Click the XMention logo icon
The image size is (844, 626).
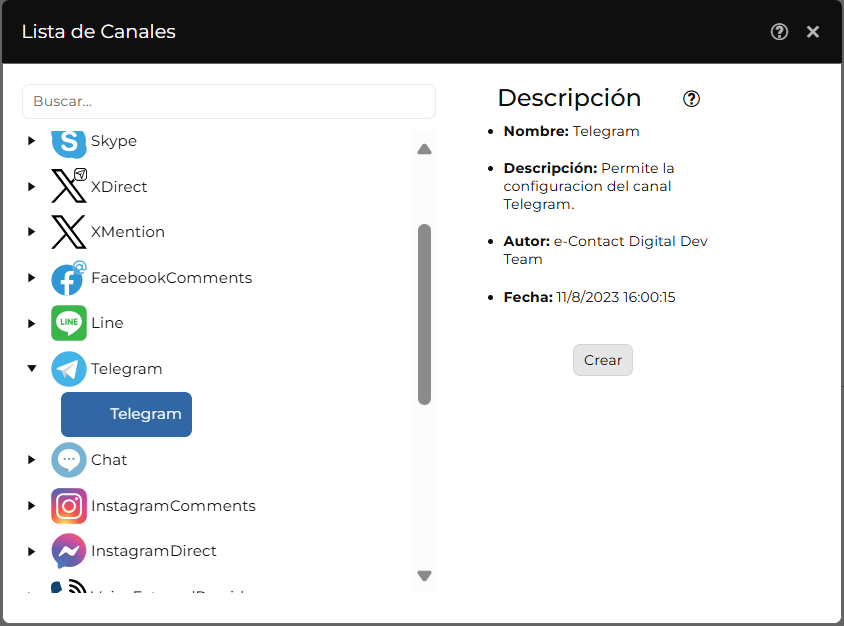coord(69,232)
